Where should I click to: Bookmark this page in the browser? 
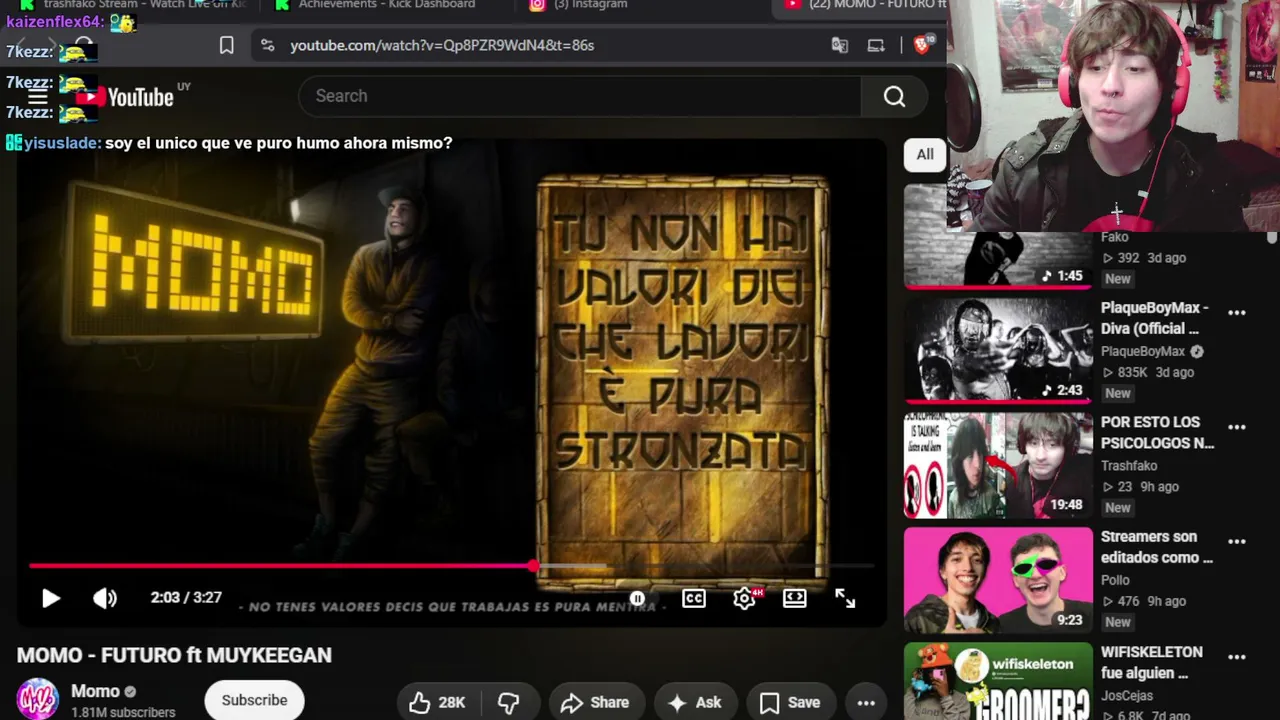[227, 45]
